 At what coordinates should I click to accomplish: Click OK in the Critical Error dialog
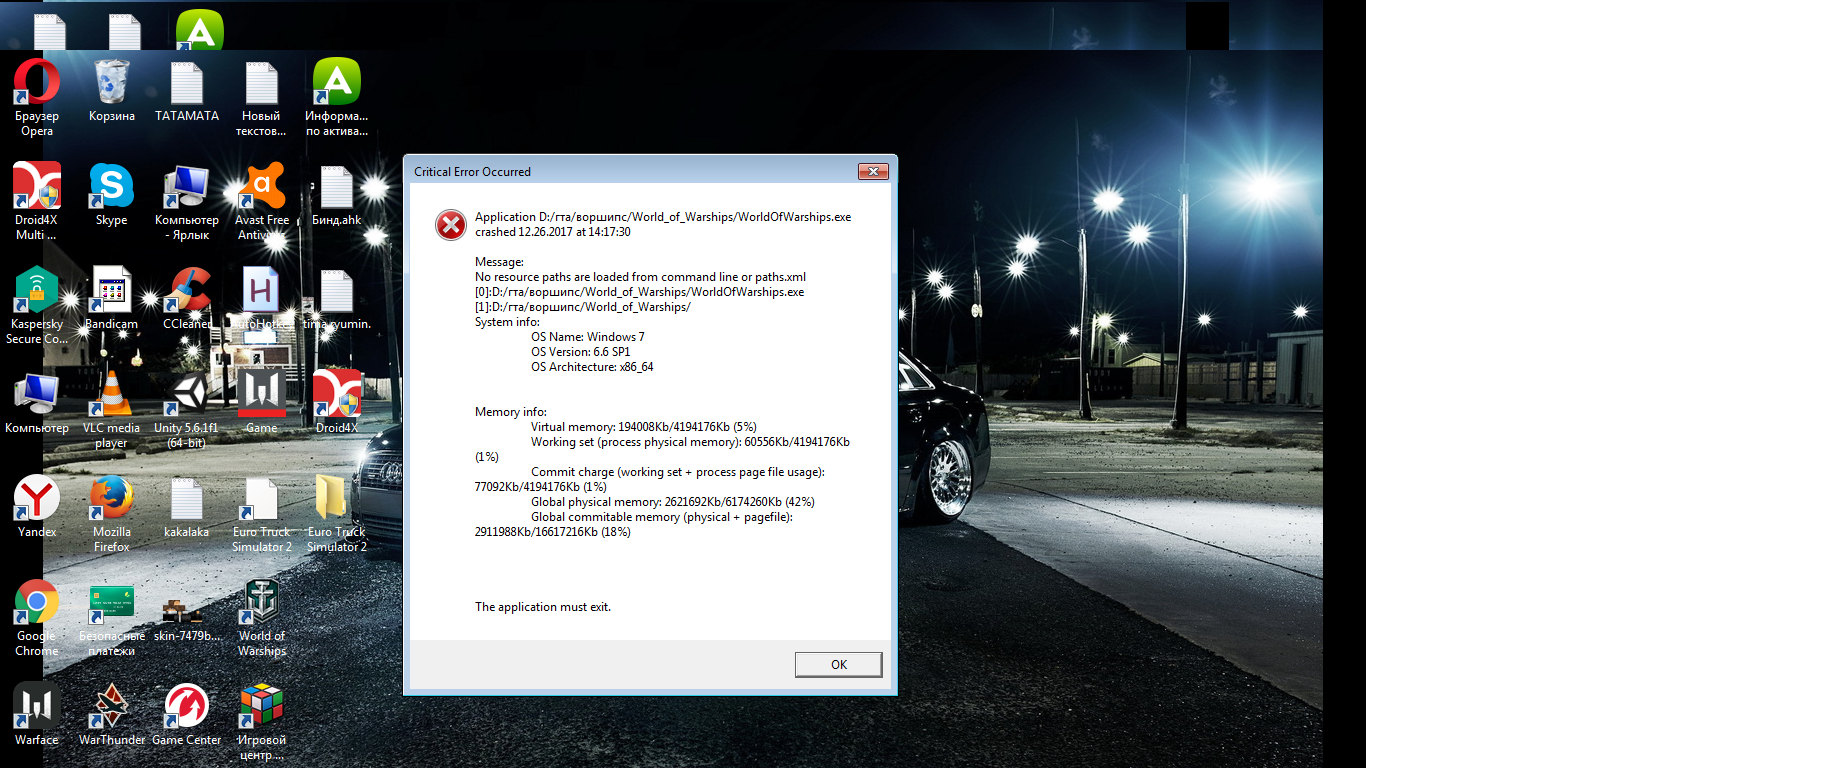pos(838,664)
